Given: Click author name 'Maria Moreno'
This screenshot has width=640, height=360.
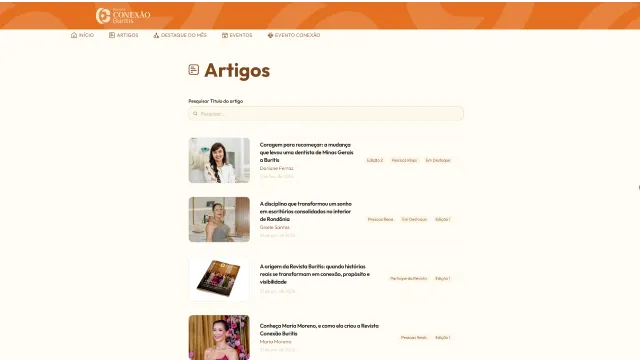Looking at the screenshot, I should click(276, 342).
